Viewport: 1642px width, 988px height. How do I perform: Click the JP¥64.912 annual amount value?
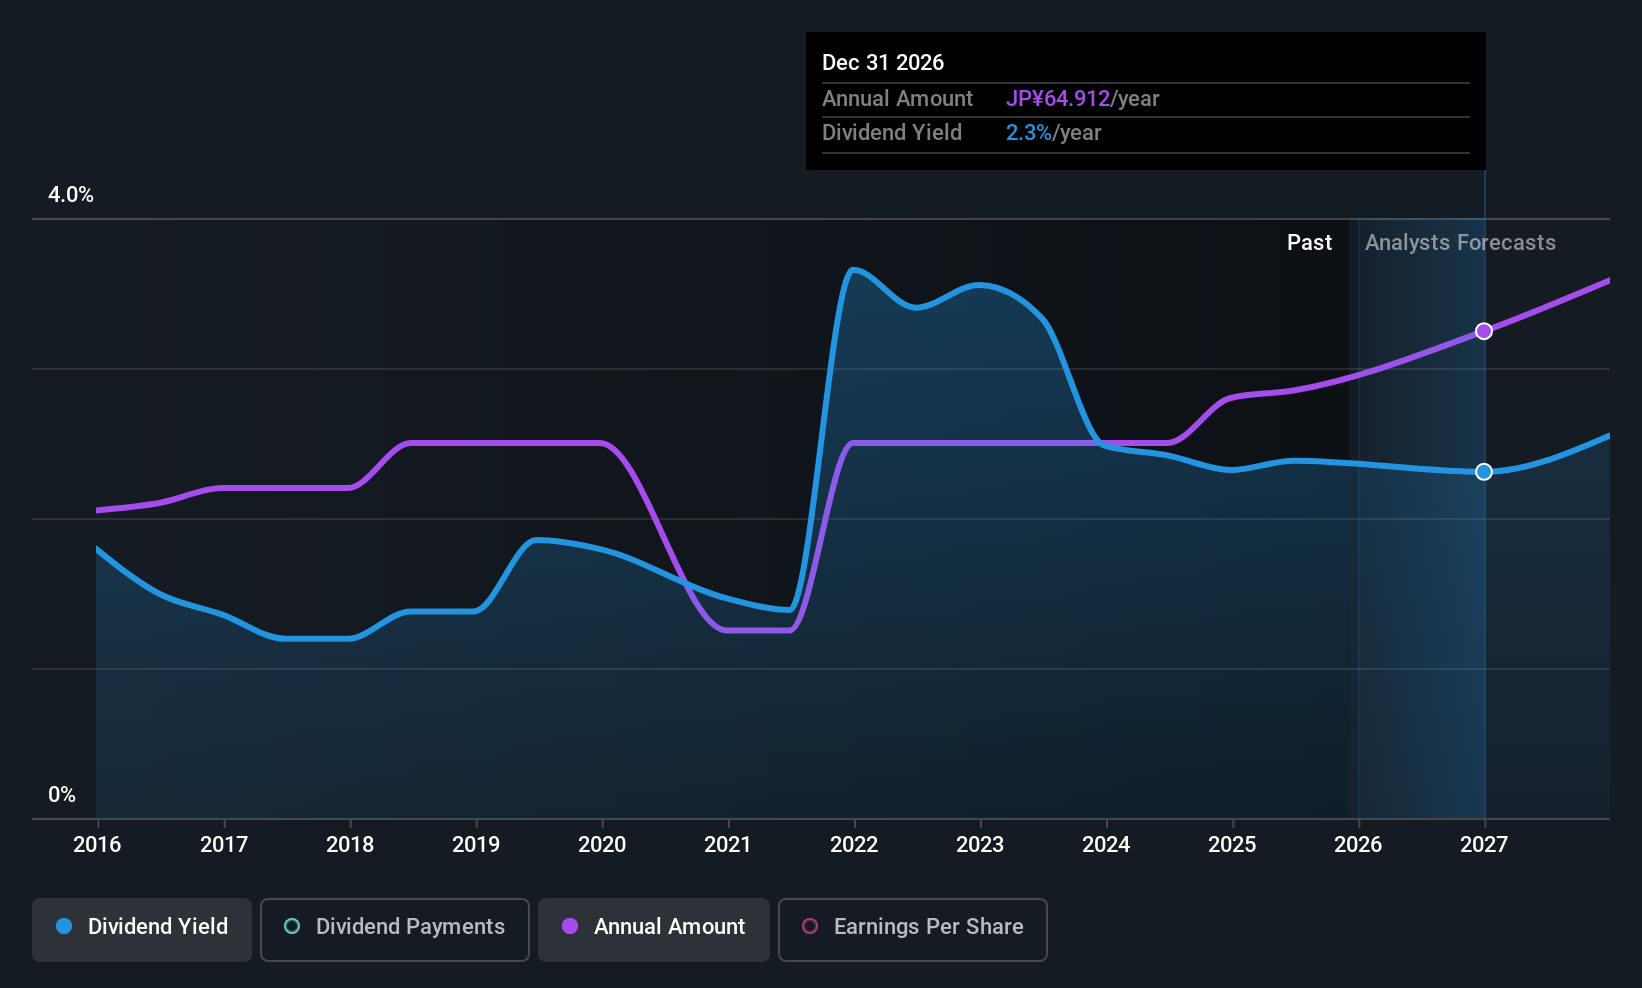1058,99
